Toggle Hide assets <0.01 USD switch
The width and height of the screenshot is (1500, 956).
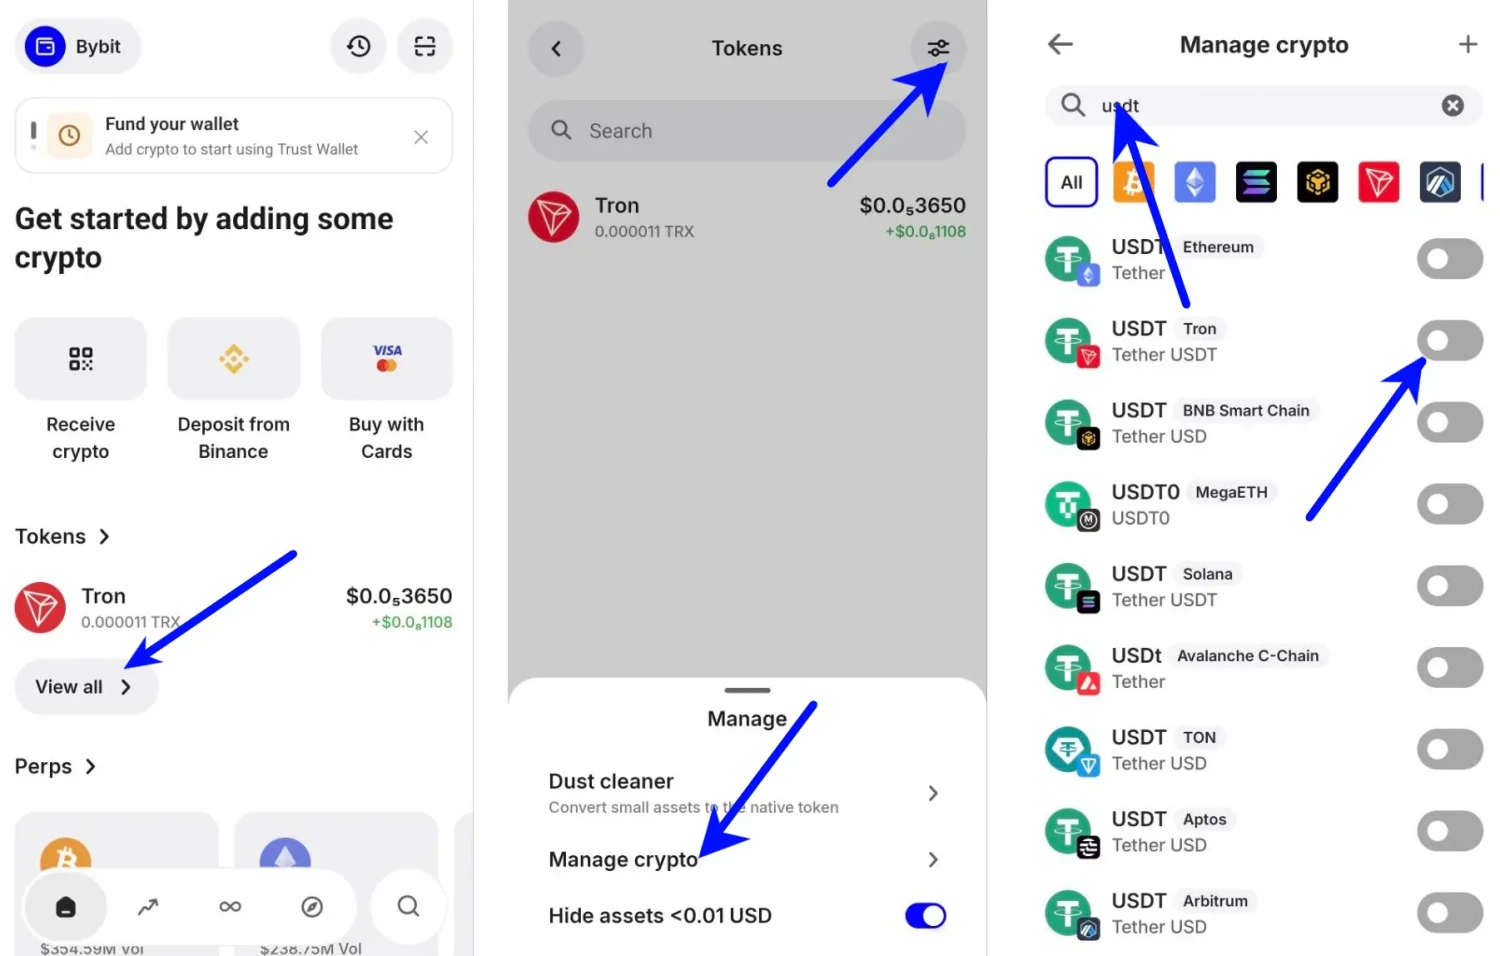tap(926, 916)
